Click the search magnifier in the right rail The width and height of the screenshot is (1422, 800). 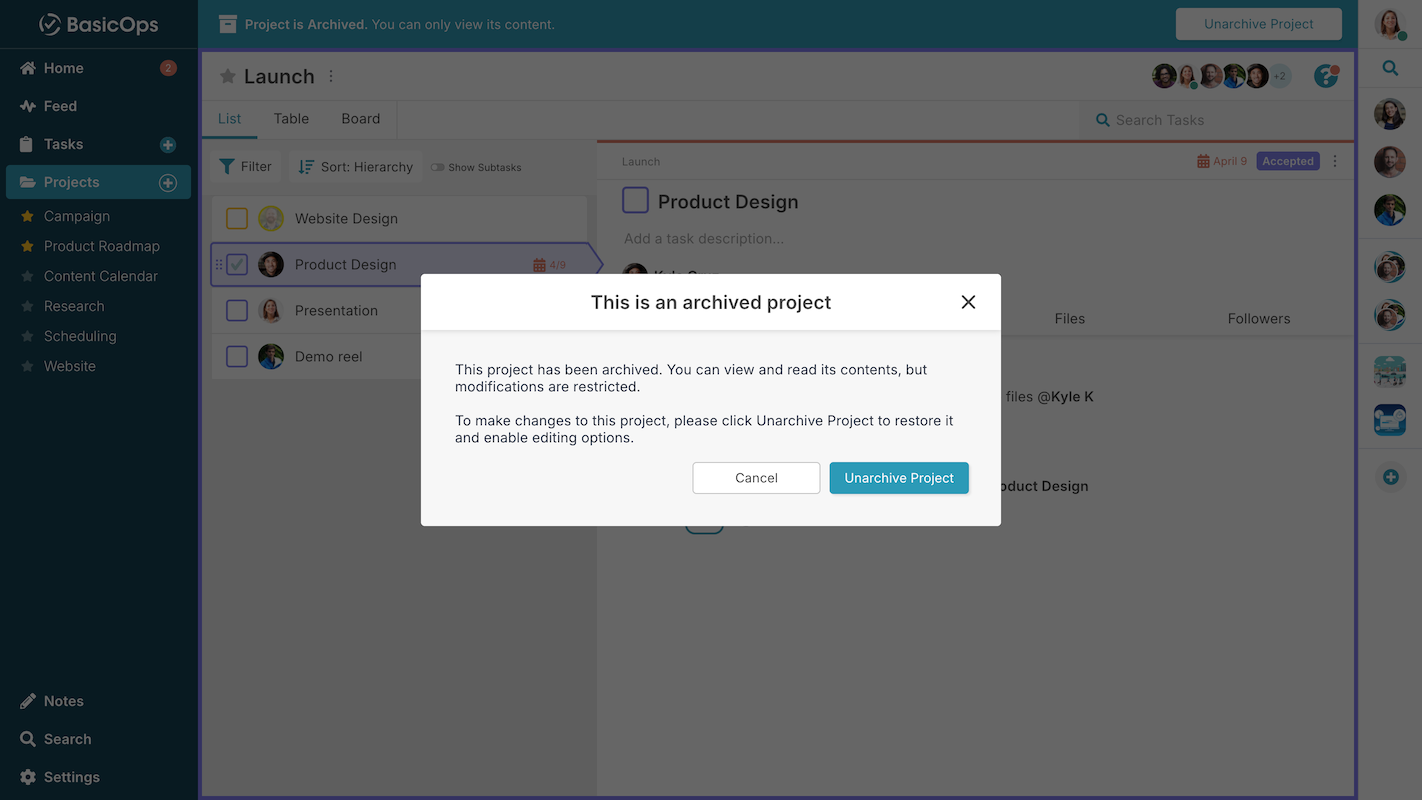tap(1390, 68)
